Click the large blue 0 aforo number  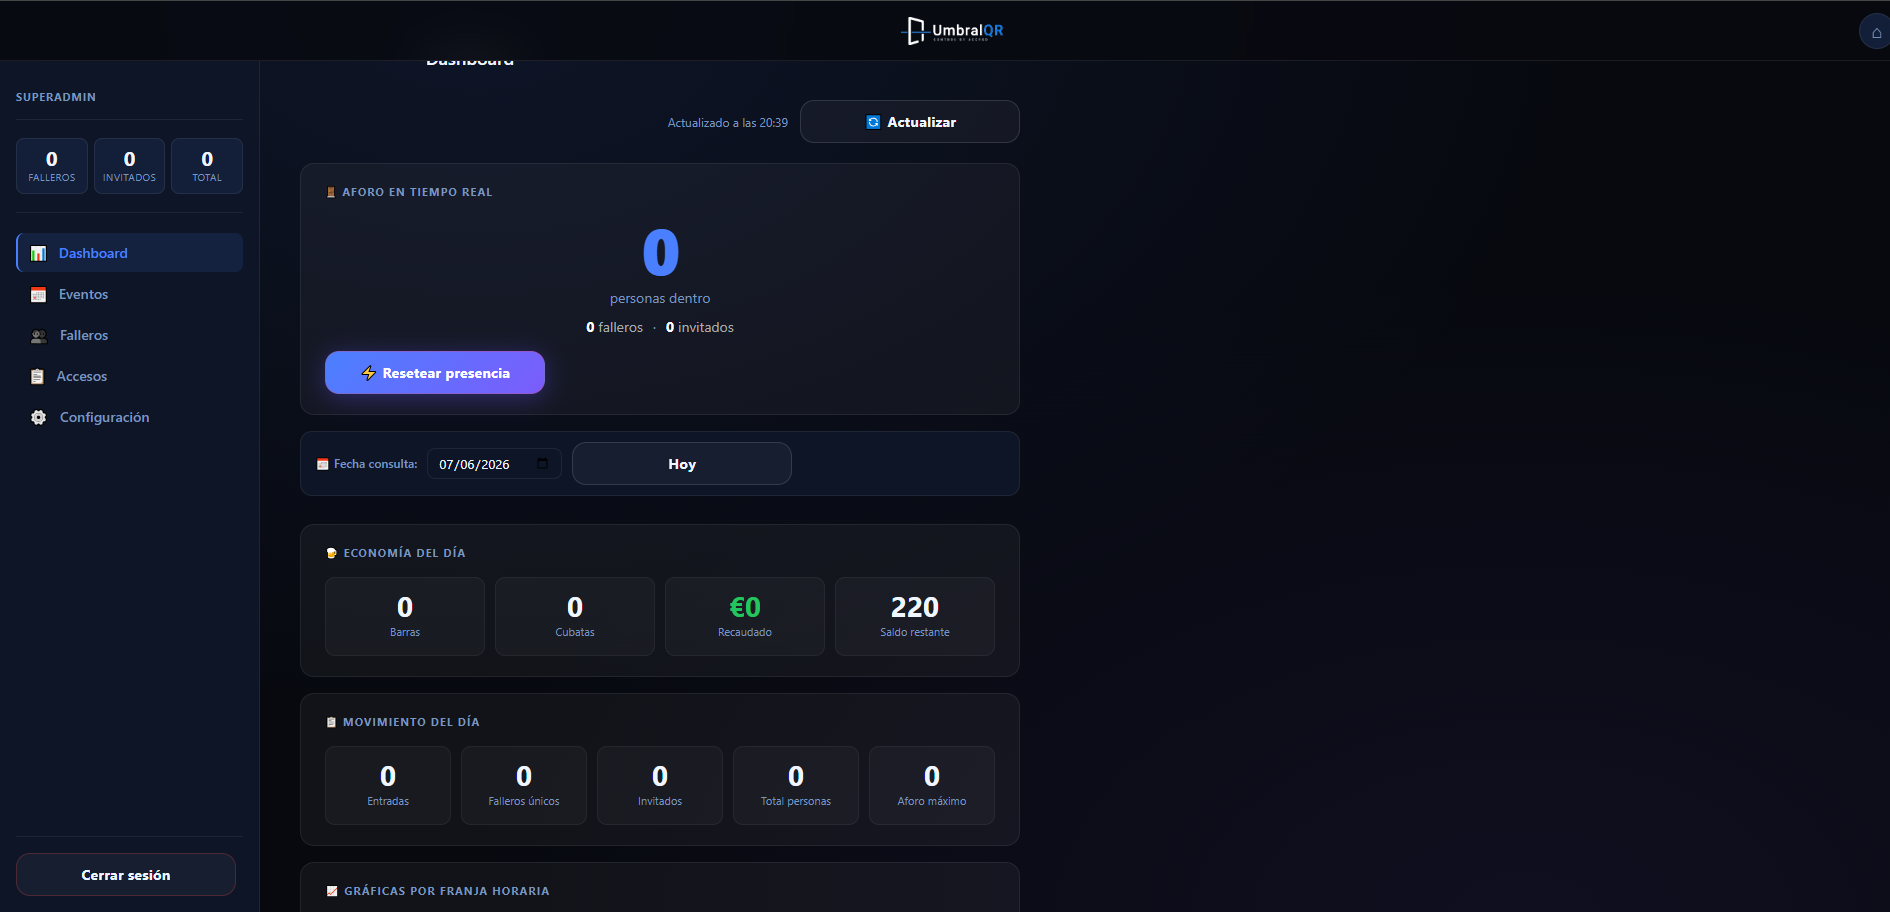coord(660,252)
